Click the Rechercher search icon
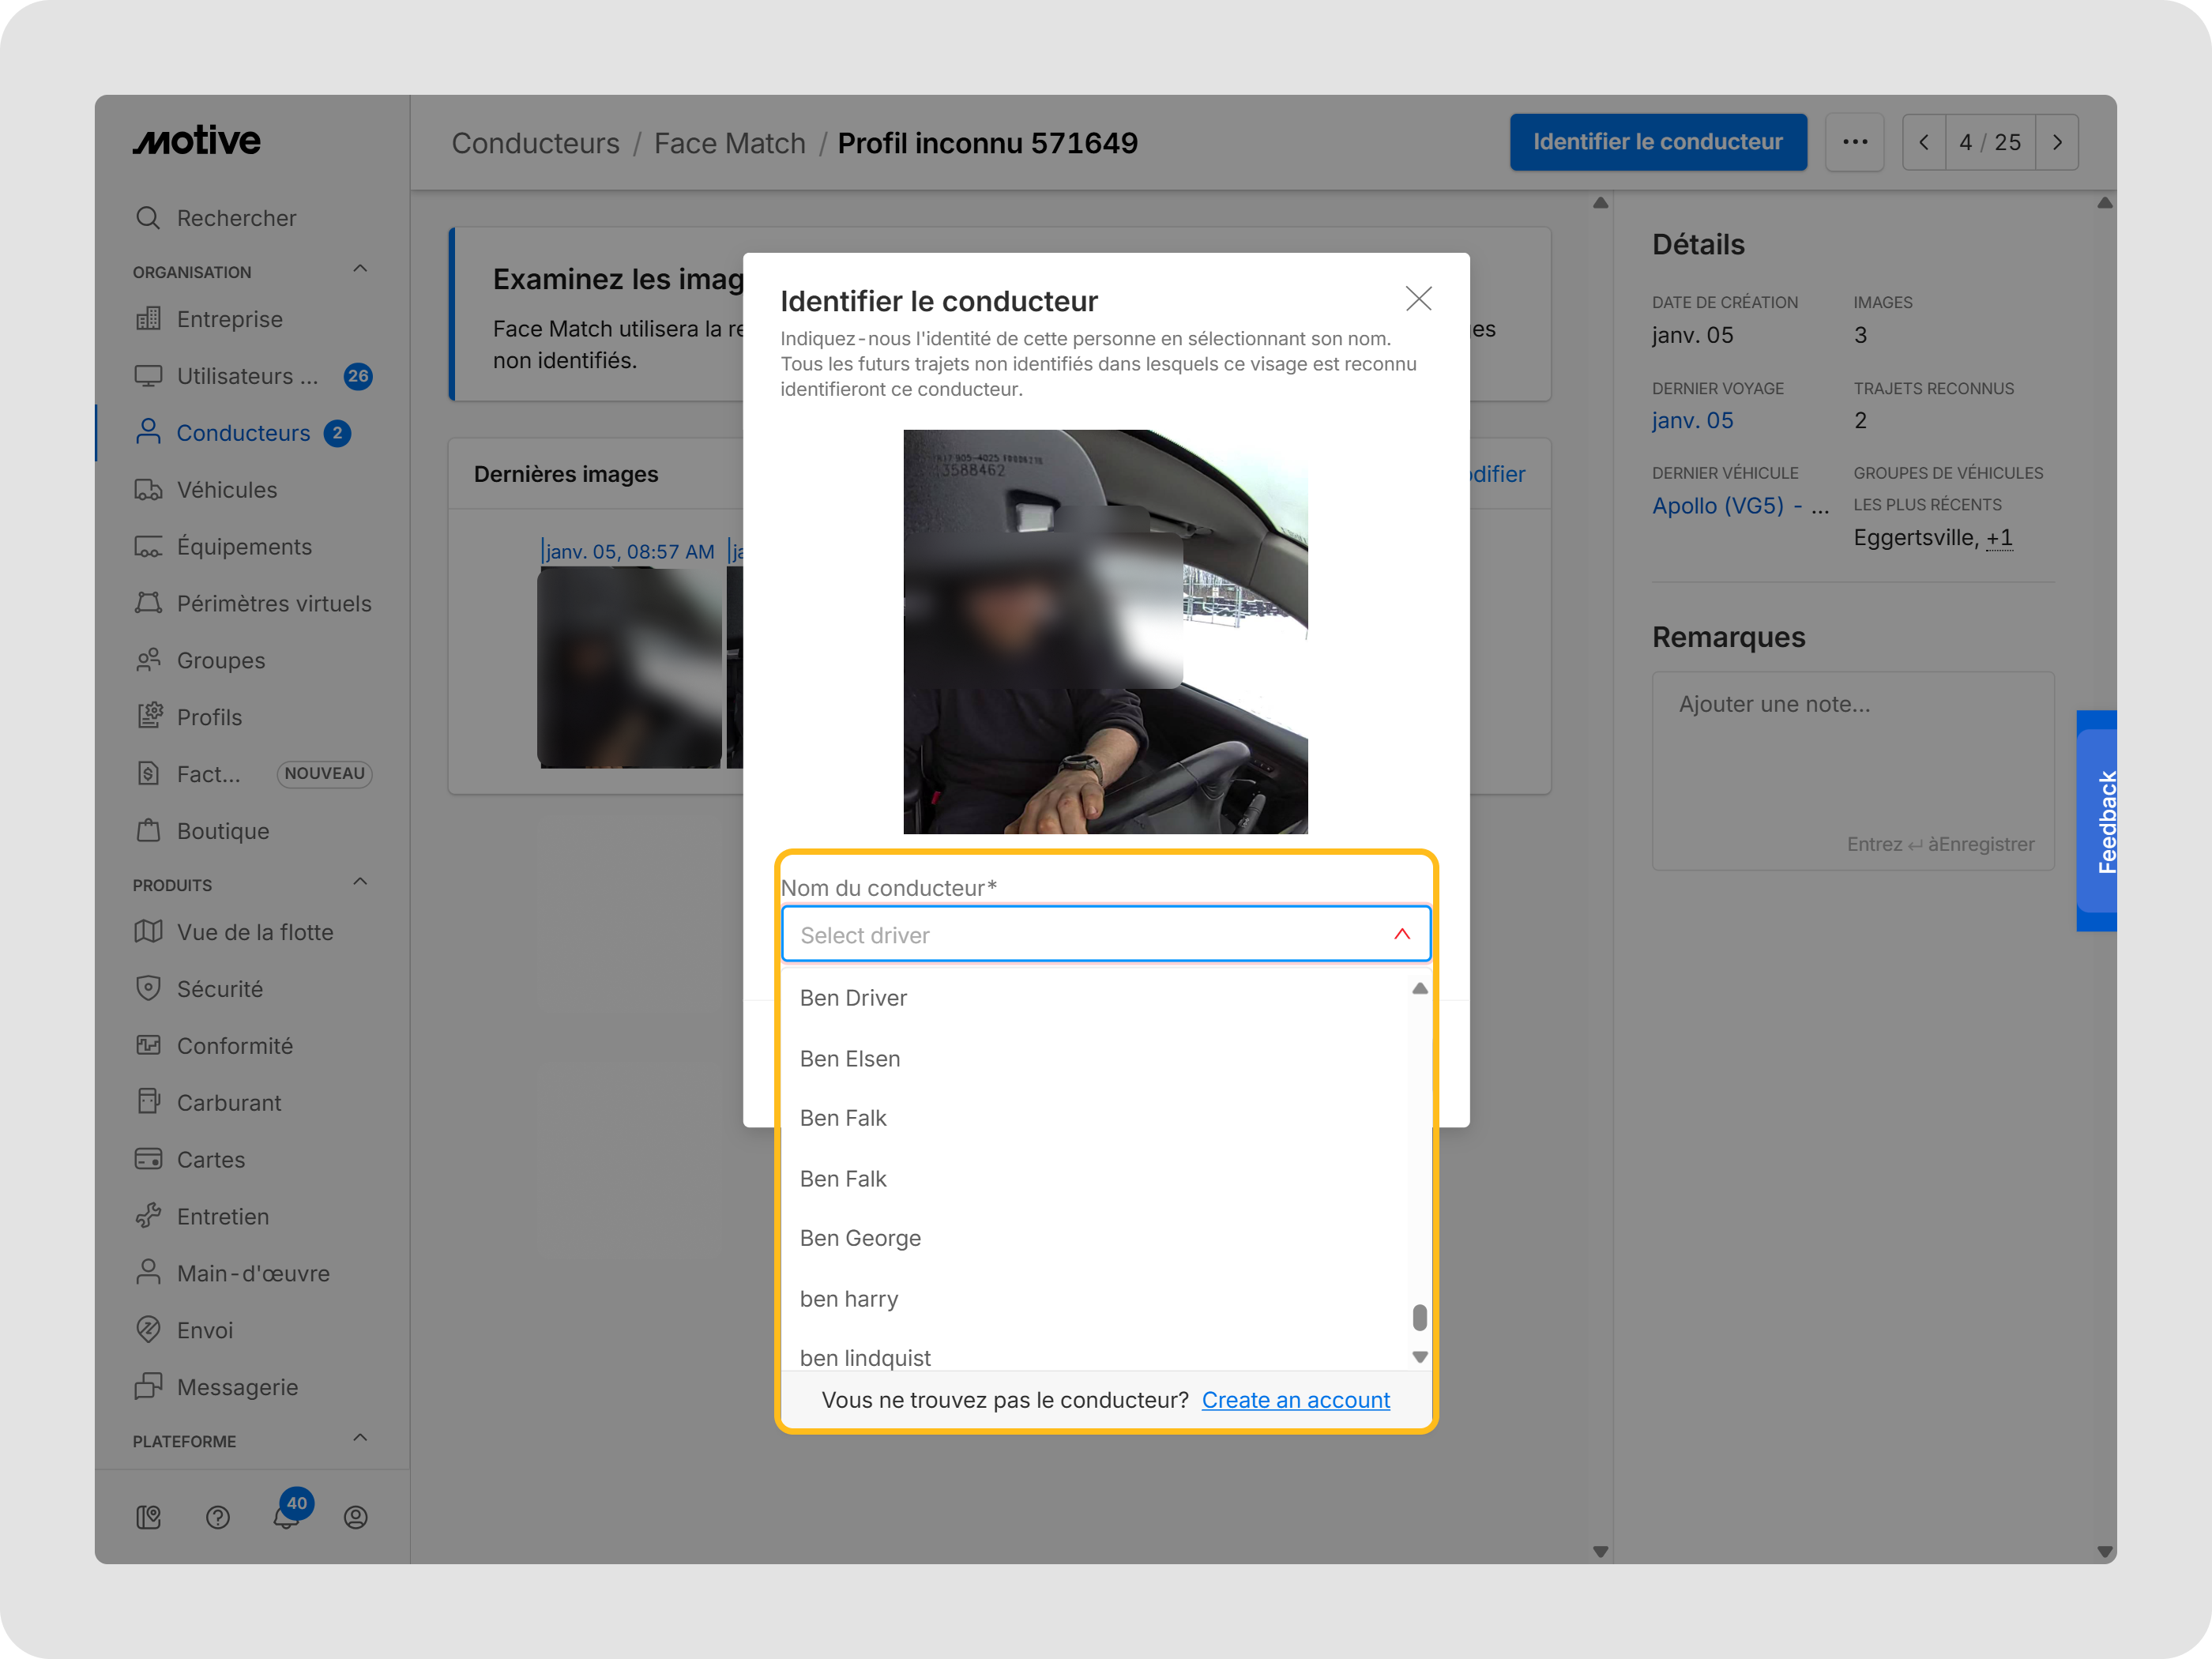Viewport: 2212px width, 1659px height. click(148, 218)
